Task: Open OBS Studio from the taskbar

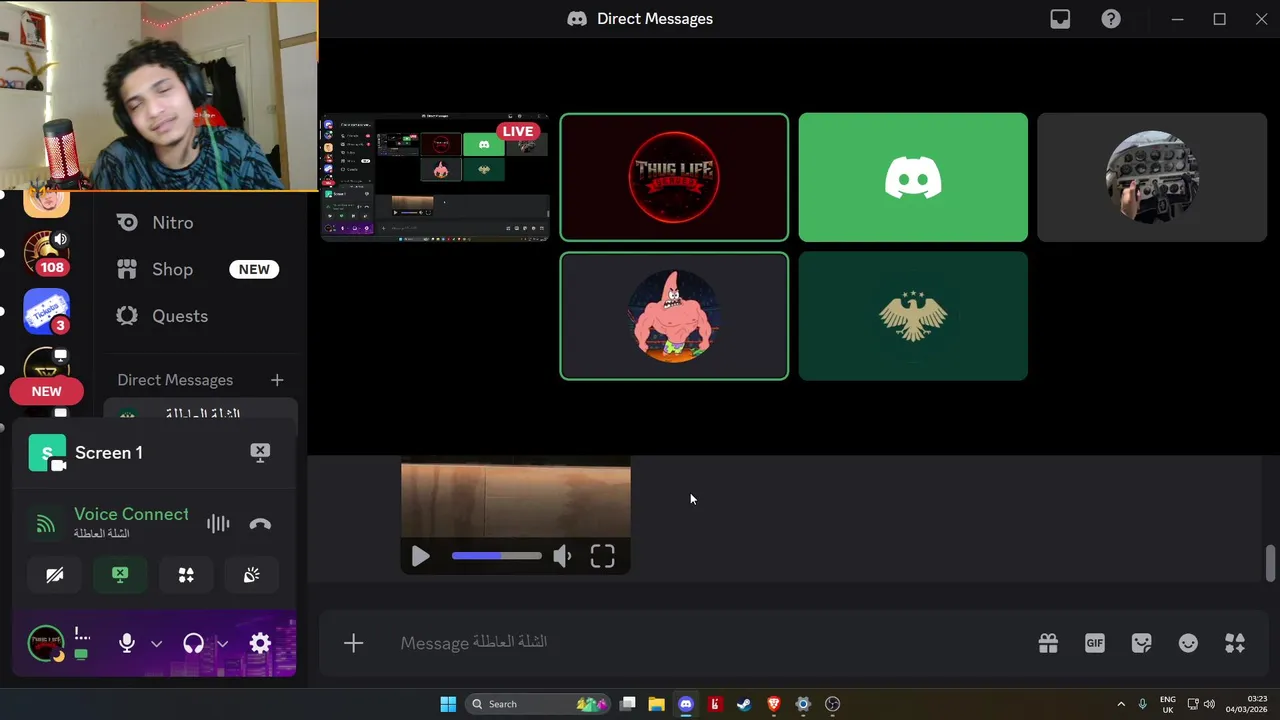Action: tap(832, 704)
